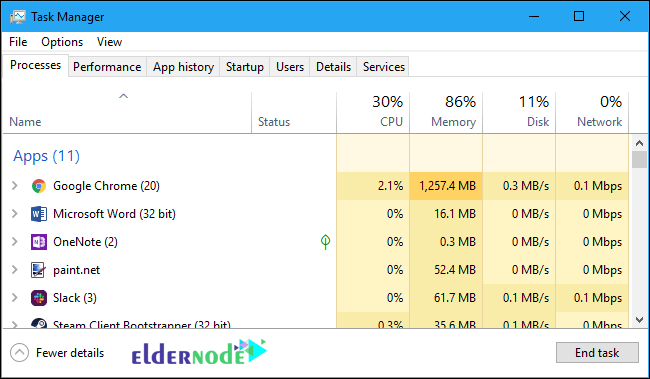Switch to the Performance tab
Image resolution: width=650 pixels, height=379 pixels.
tap(107, 67)
